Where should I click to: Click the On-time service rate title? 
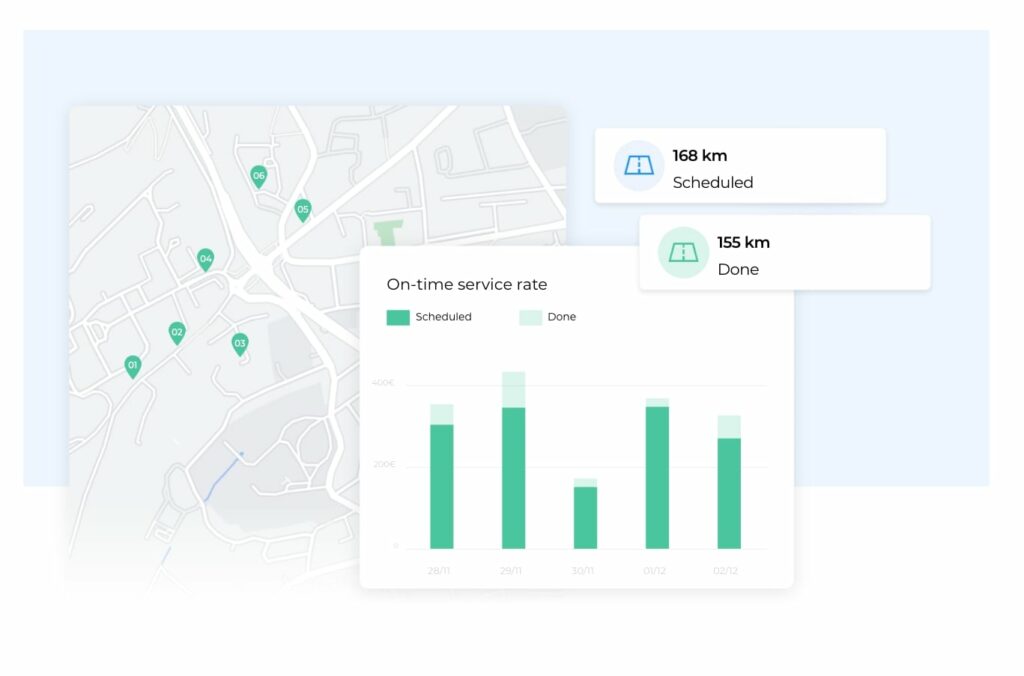(467, 285)
